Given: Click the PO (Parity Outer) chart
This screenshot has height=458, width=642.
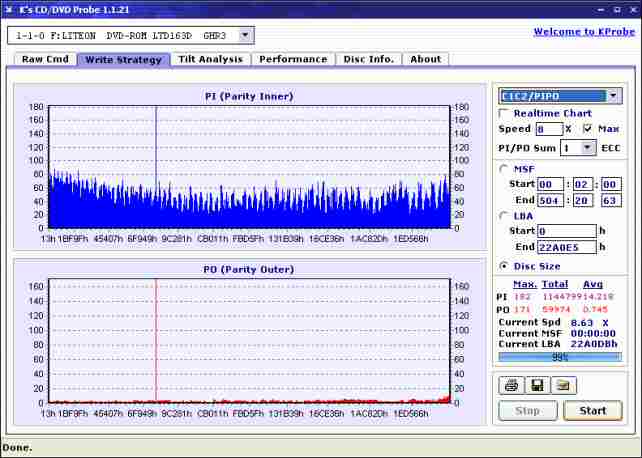Looking at the screenshot, I should [x=249, y=341].
